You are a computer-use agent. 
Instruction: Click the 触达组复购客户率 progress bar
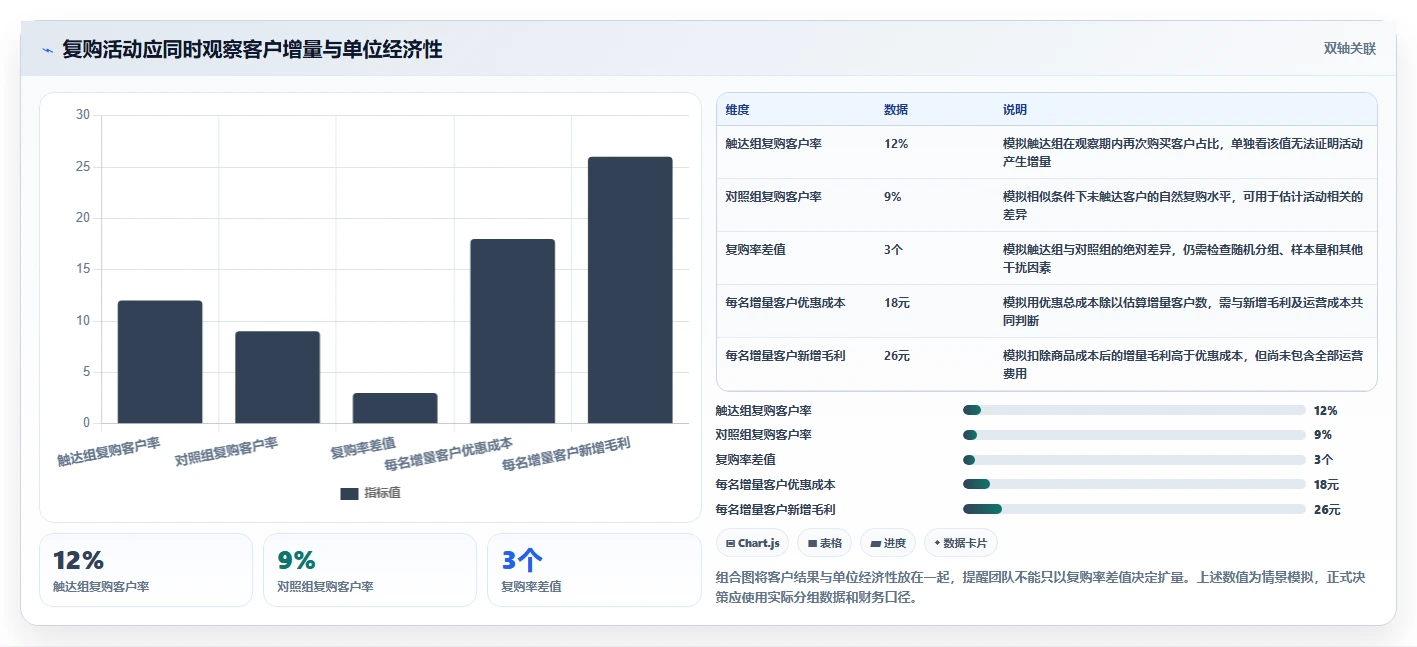[x=1134, y=410]
